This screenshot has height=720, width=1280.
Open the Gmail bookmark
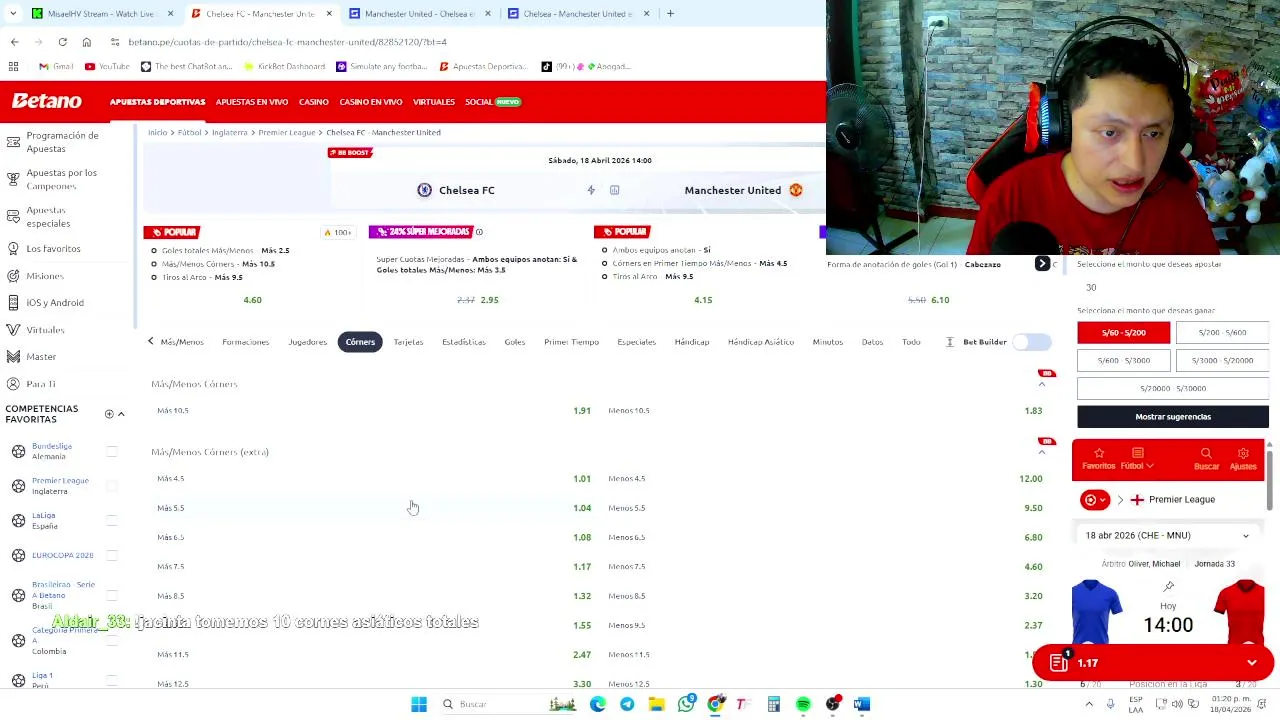tap(56, 66)
